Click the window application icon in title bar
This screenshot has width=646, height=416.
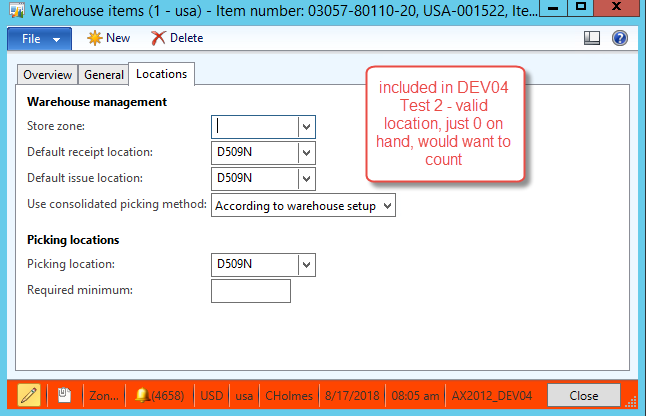pos(17,9)
